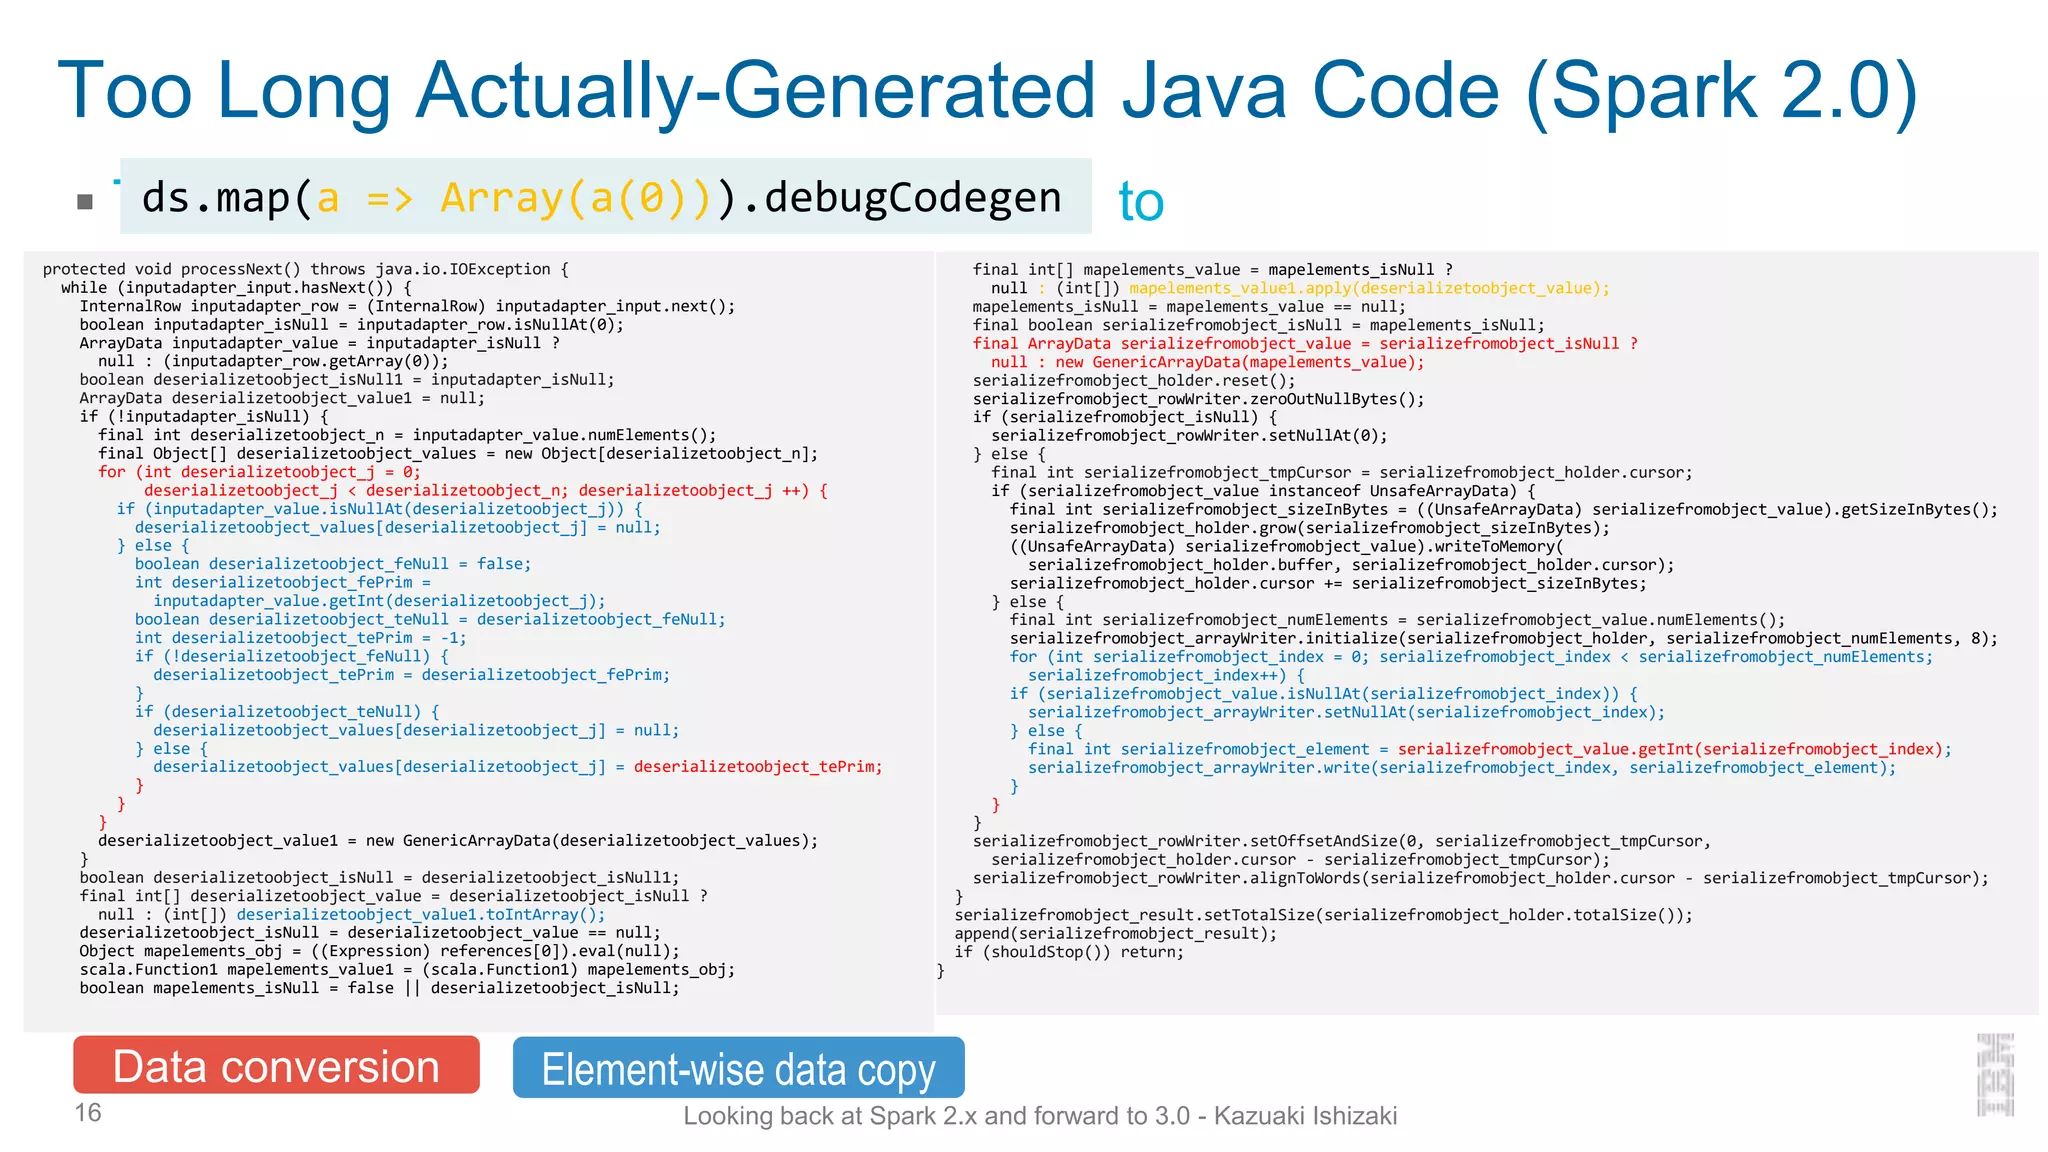Click line scala.Function1 mapelements_value1
The image size is (2048, 1152).
click(x=407, y=969)
